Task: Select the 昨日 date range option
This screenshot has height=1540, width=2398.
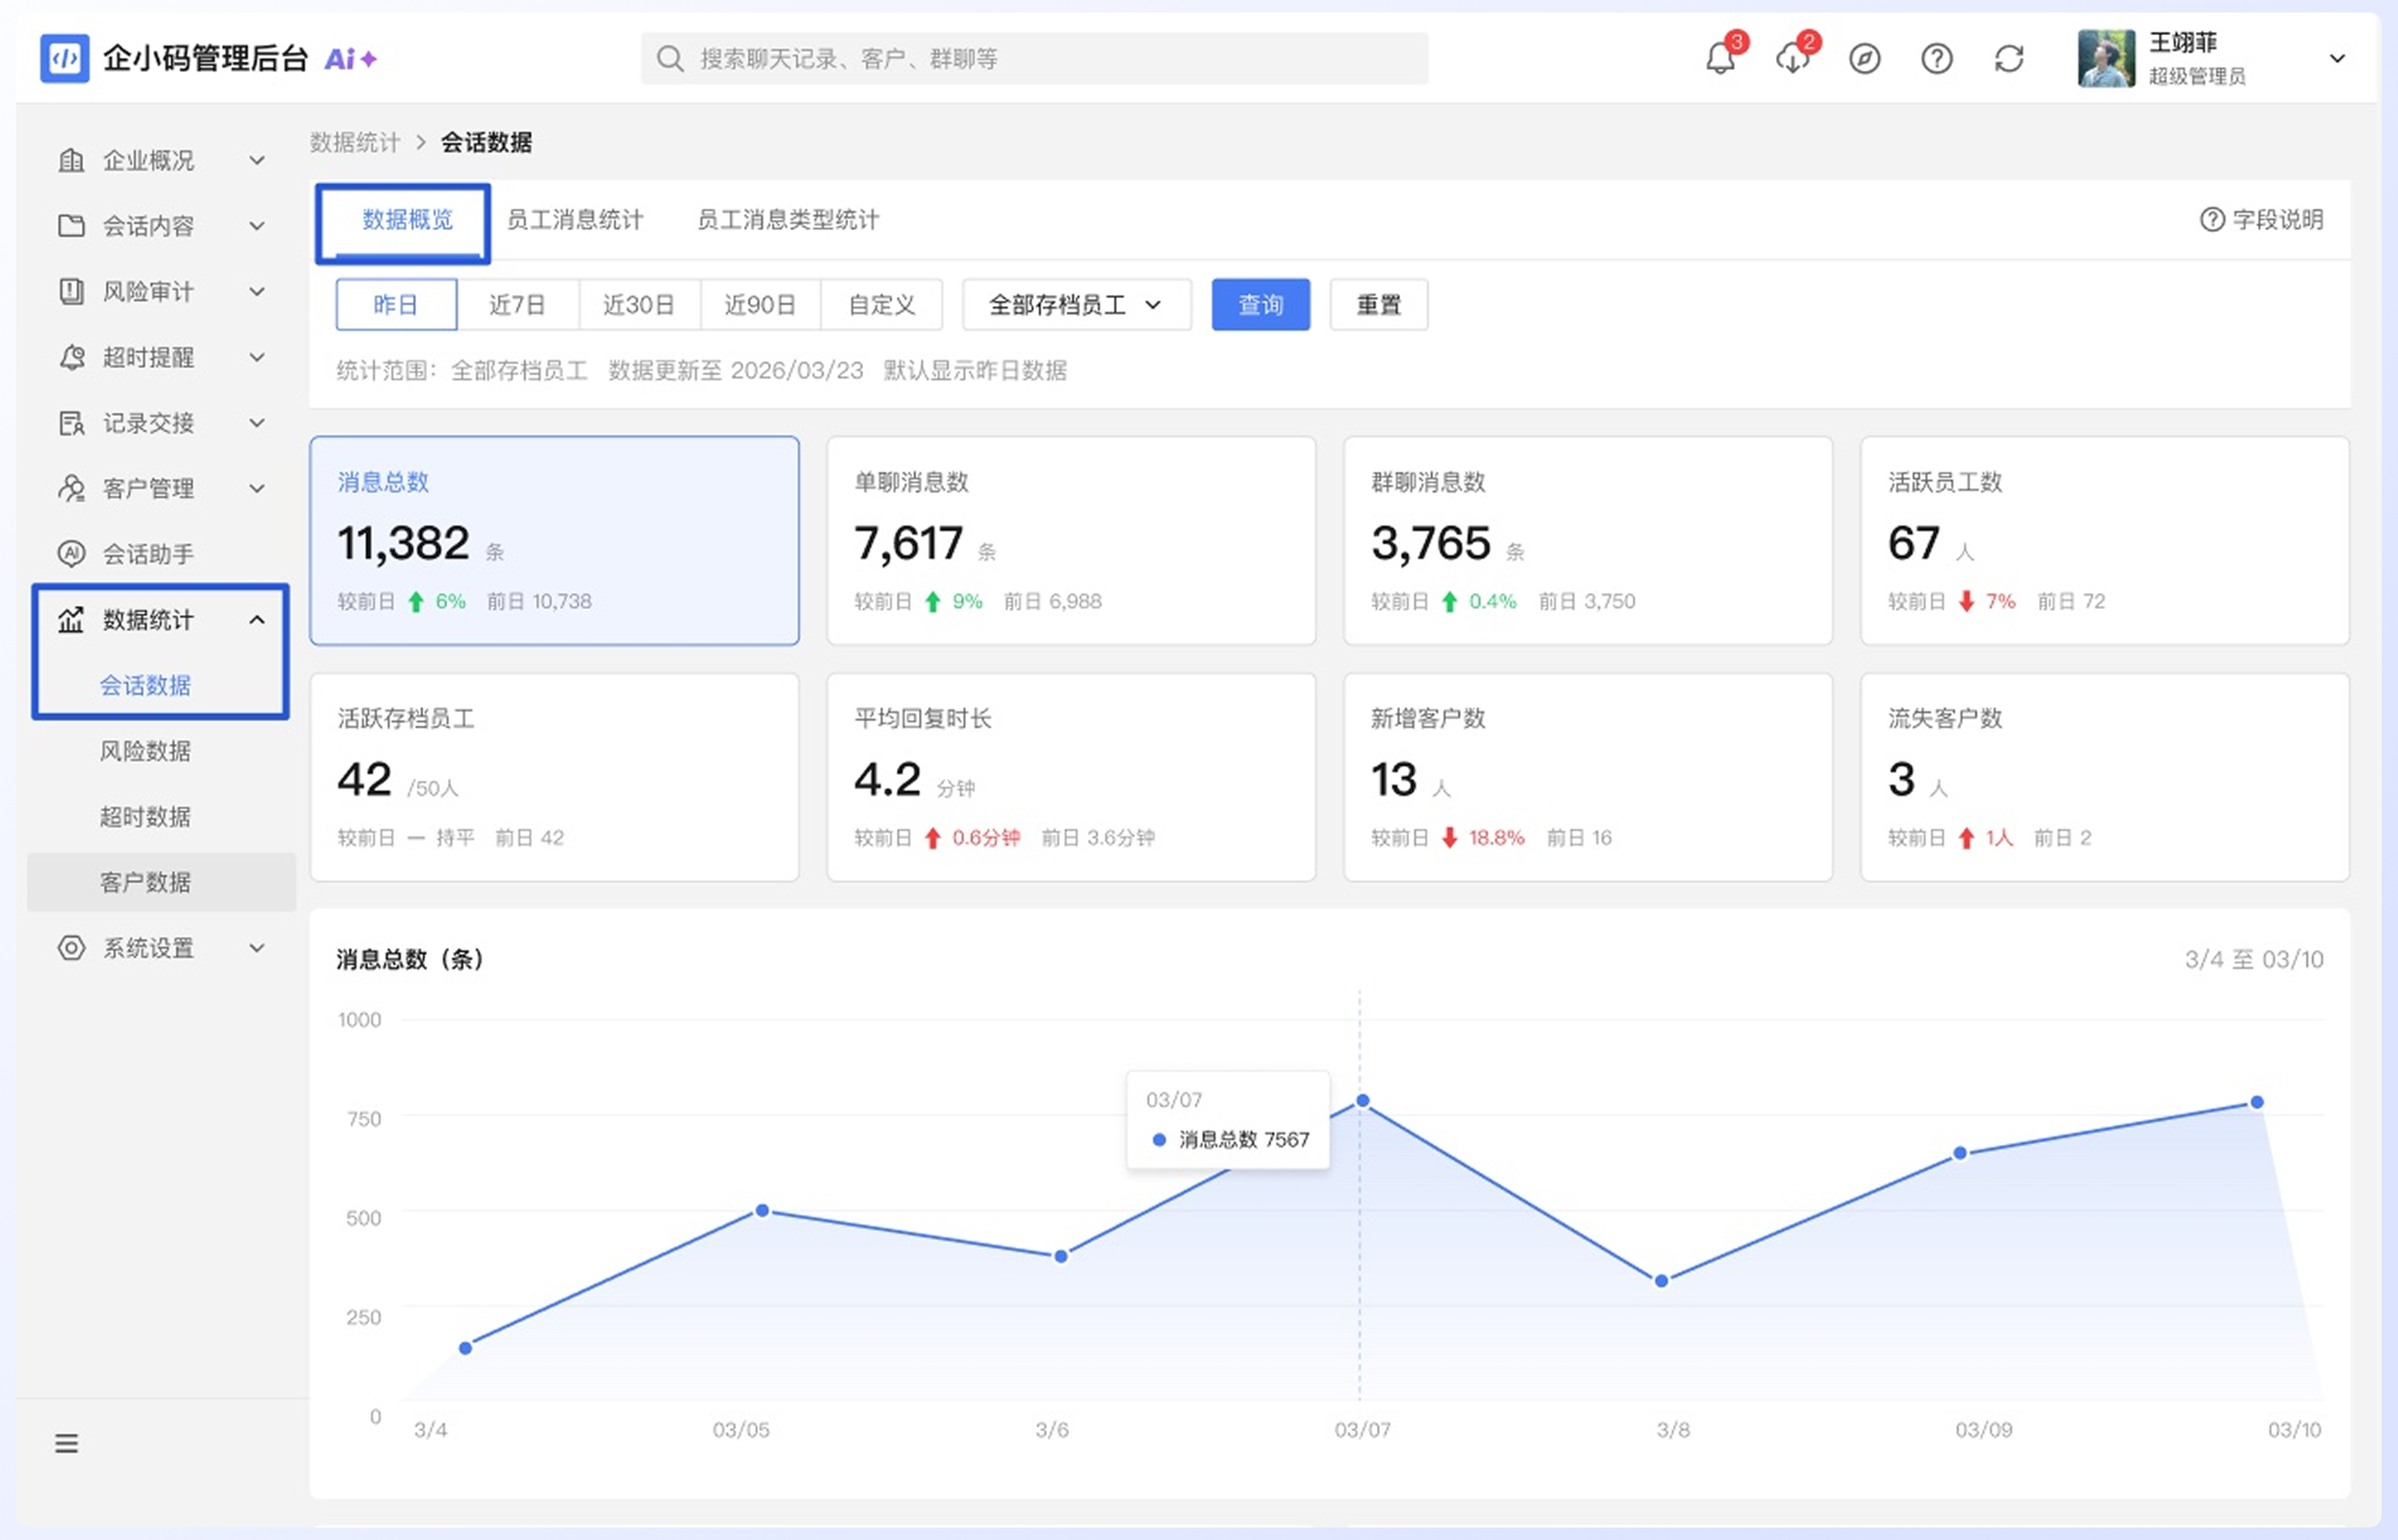Action: [x=396, y=304]
